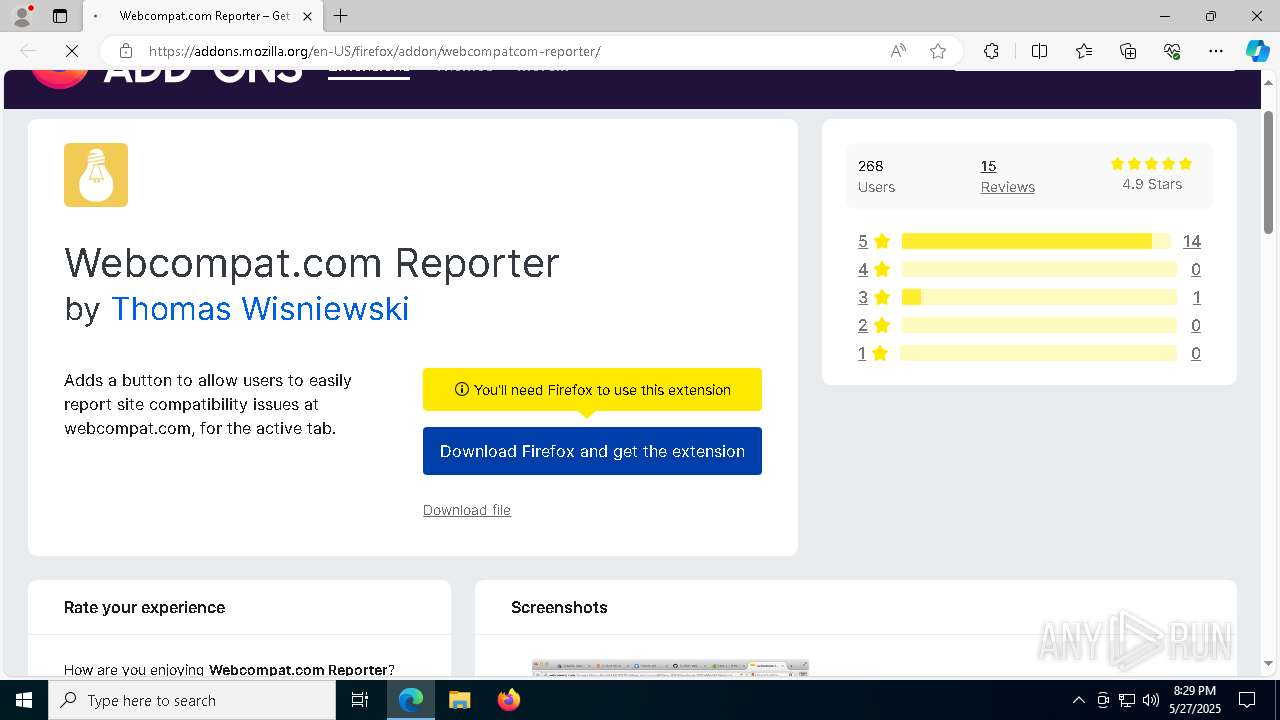Toggle split screen view
The image size is (1280, 720).
(1039, 51)
